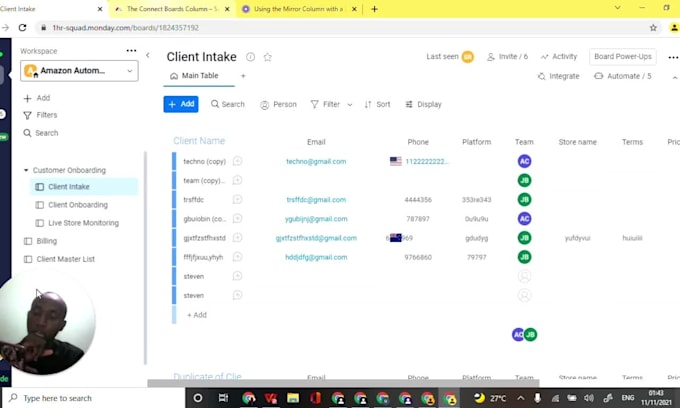
Task: Collapse the left sidebar with arrow
Action: pyautogui.click(x=148, y=55)
